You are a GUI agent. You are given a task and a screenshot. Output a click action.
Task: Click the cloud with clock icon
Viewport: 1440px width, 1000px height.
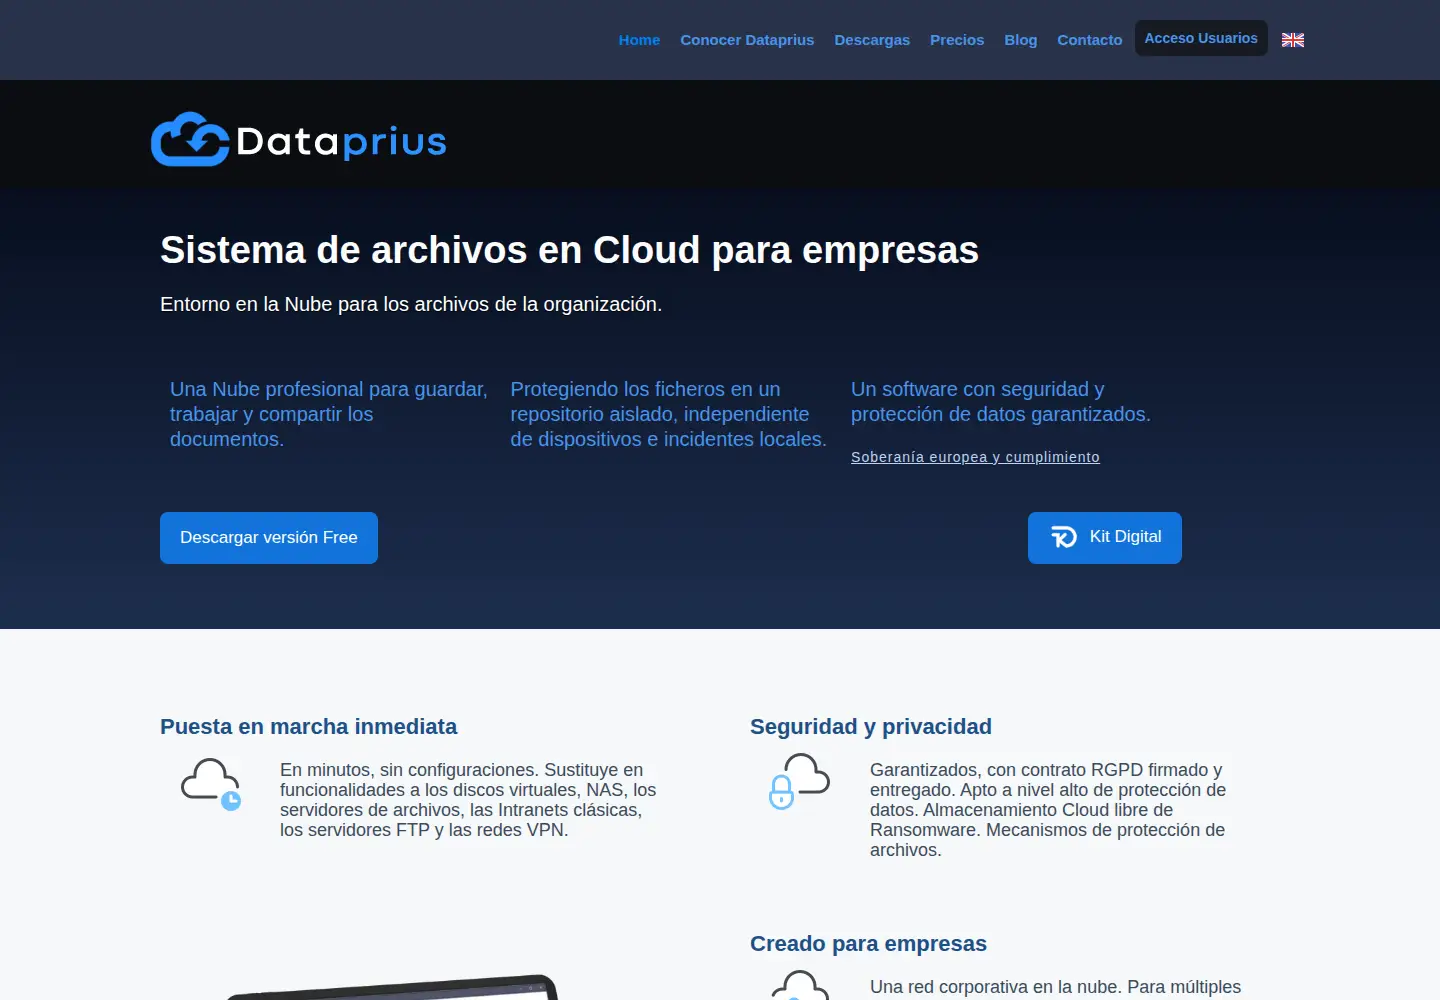coord(211,784)
